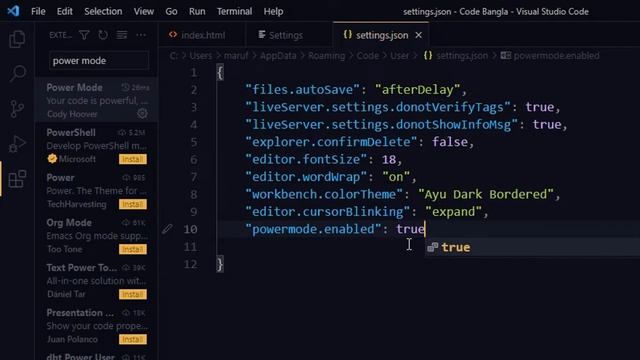Select the settings.json tab
Image resolution: width=640 pixels, height=360 pixels.
point(382,35)
